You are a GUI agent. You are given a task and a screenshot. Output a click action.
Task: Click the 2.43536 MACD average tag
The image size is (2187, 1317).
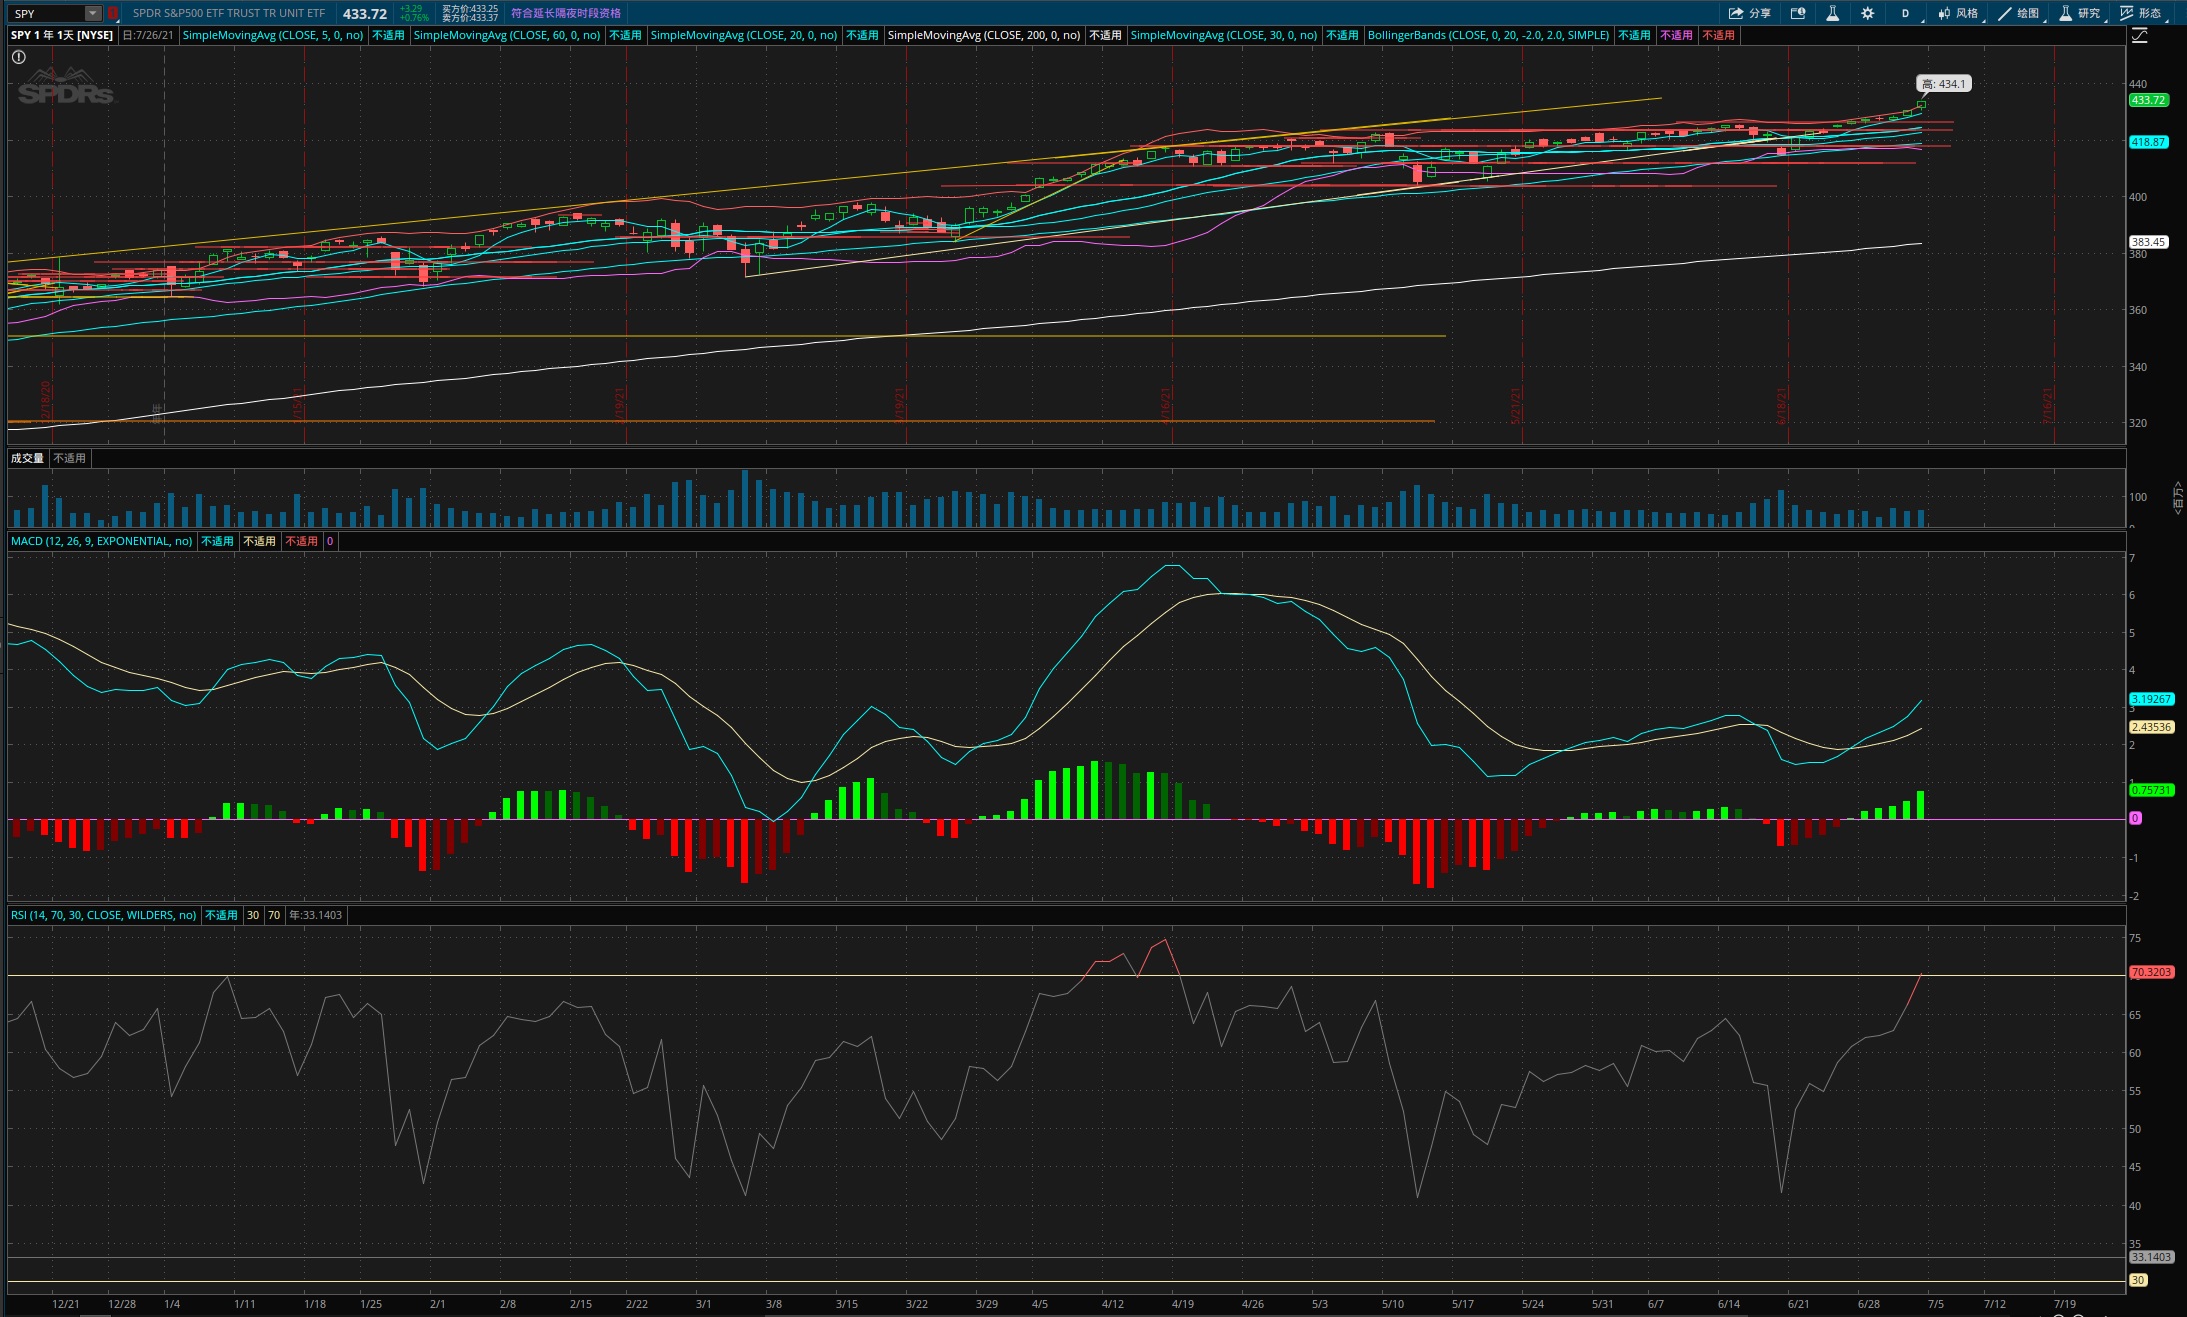click(2151, 727)
